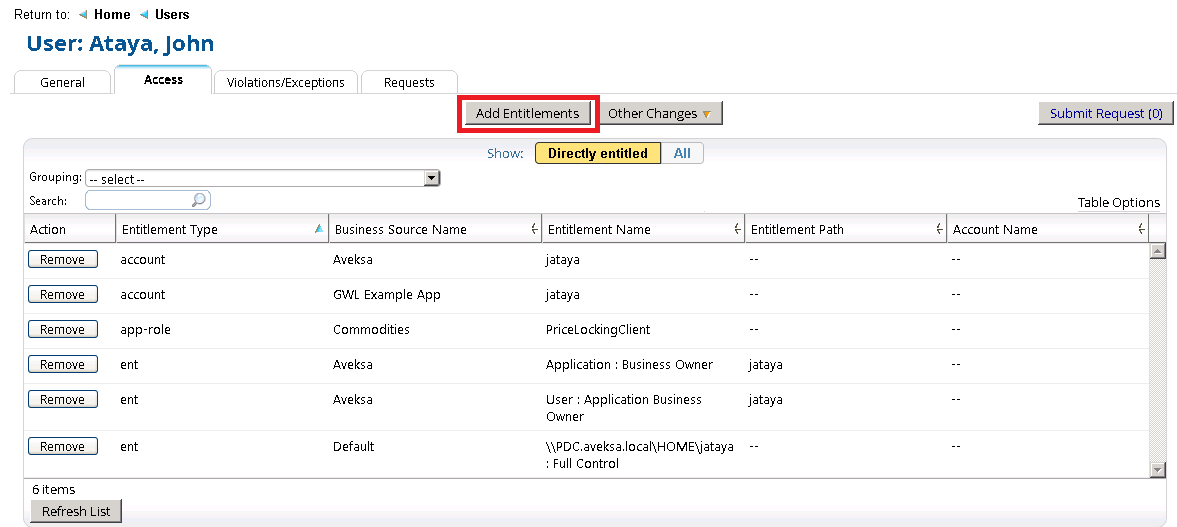Click Submit Request (0) button
The width and height of the screenshot is (1177, 527).
[x=1104, y=113]
